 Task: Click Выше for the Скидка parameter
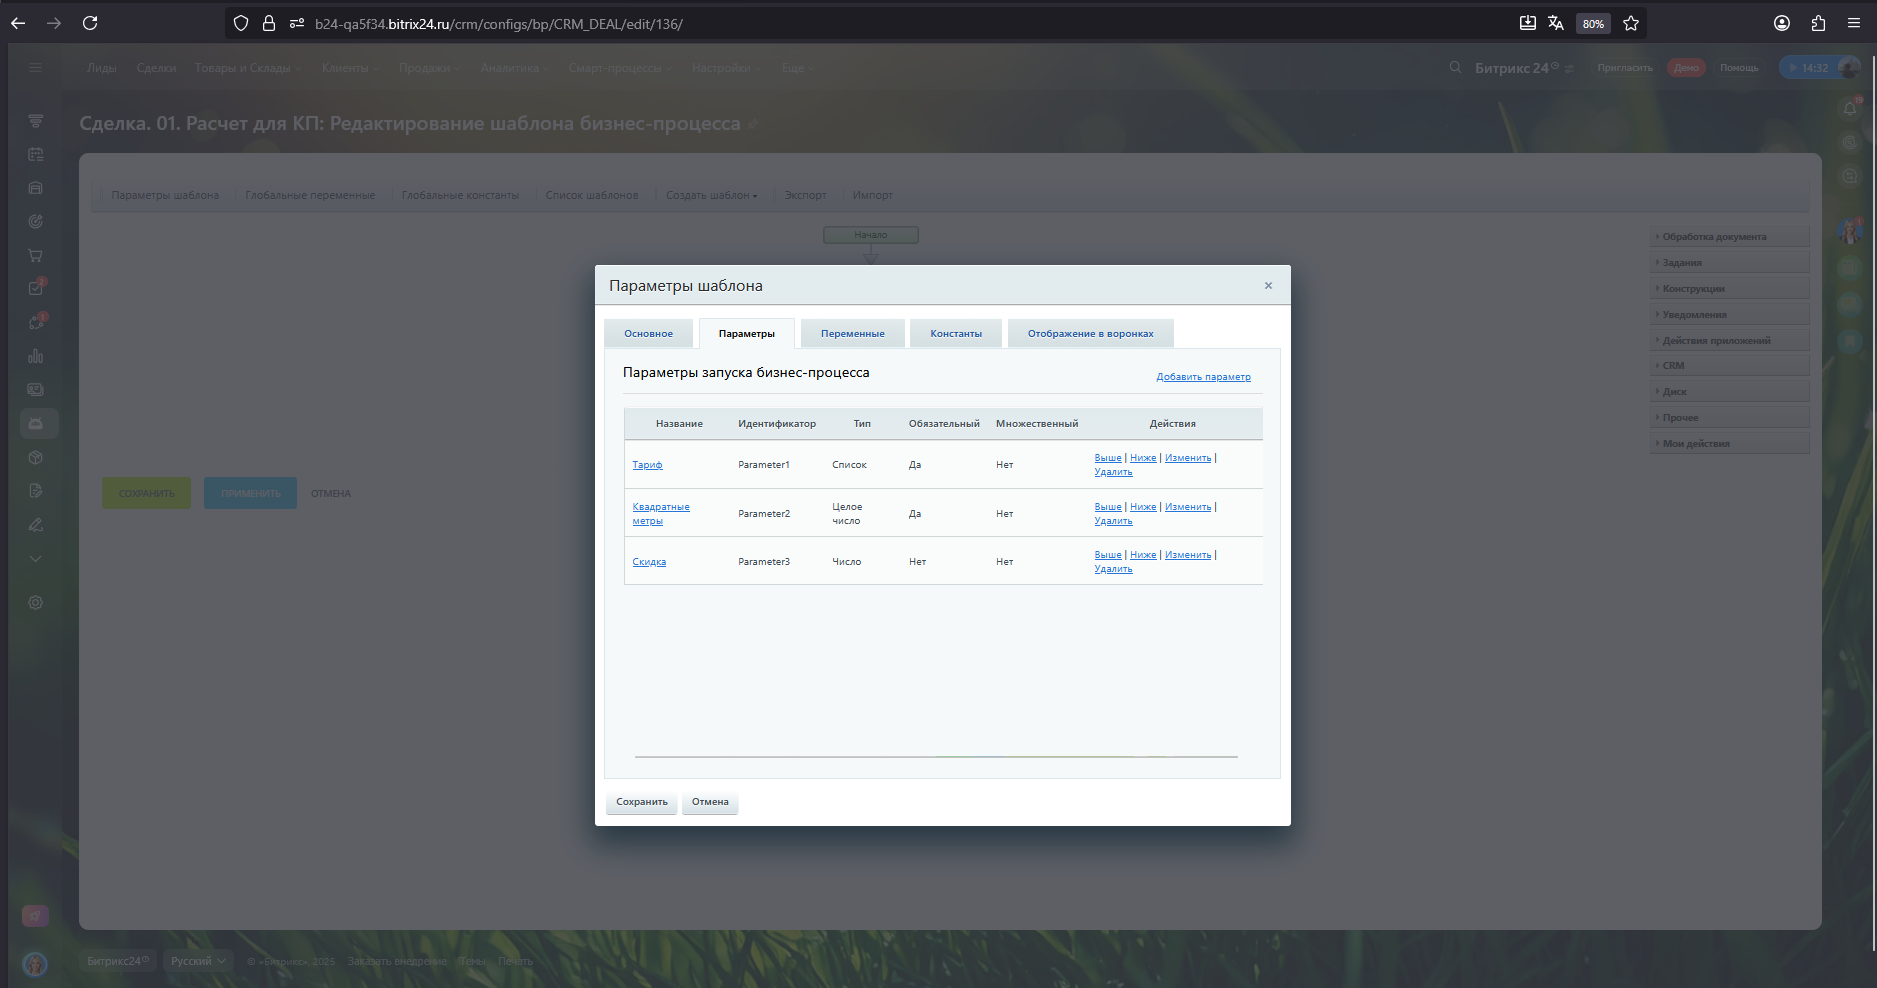point(1108,555)
